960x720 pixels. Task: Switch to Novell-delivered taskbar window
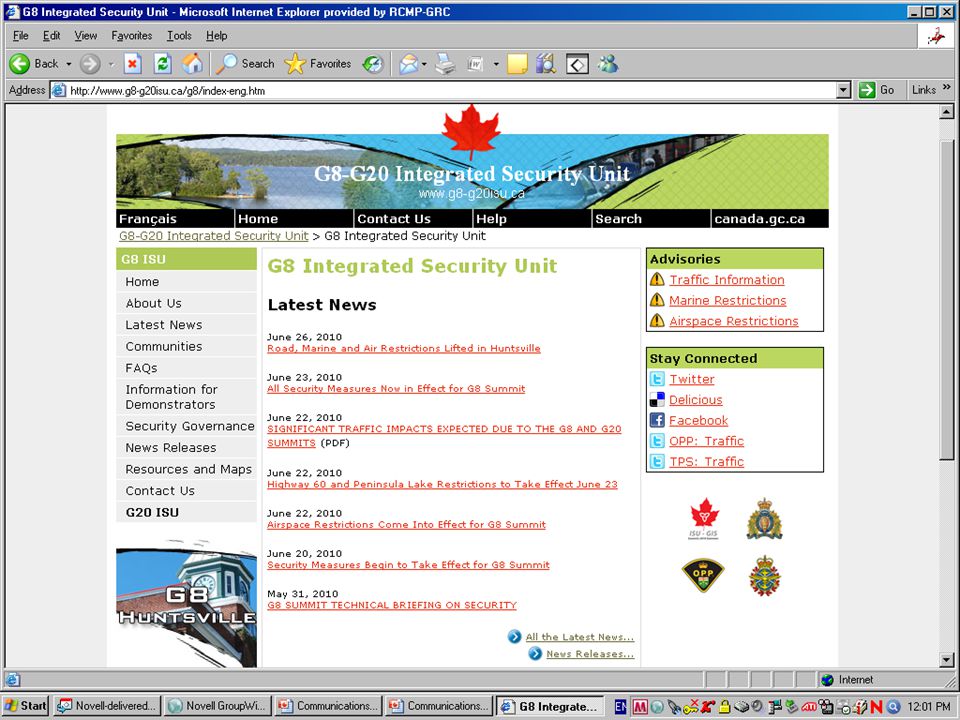coord(107,706)
